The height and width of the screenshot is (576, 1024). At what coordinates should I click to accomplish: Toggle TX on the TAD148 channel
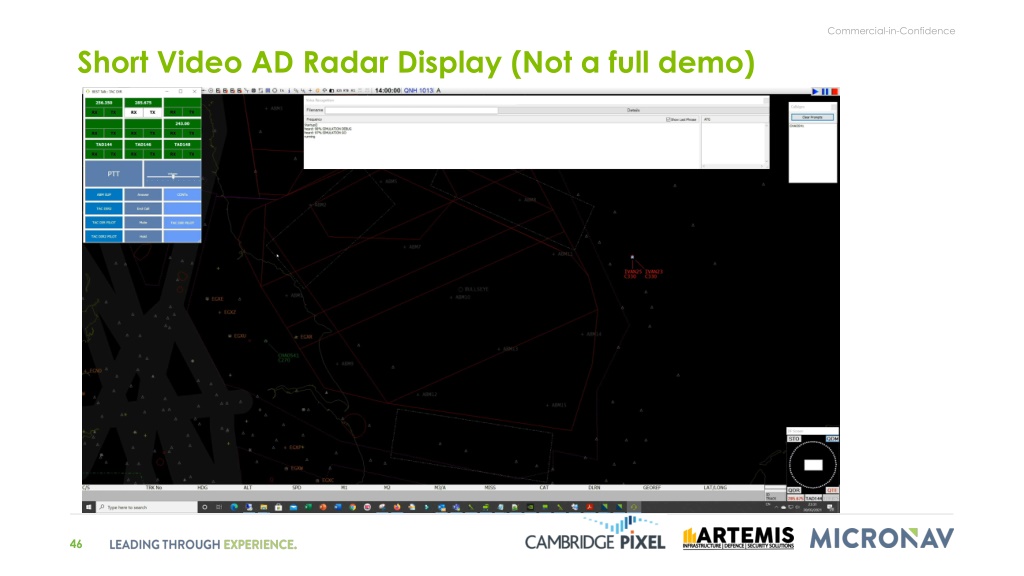[192, 154]
